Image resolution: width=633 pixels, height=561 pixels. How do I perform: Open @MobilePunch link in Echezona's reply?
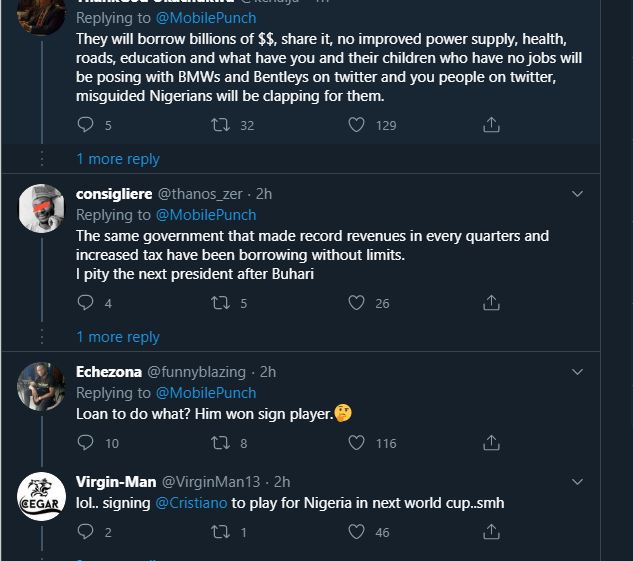[205, 393]
